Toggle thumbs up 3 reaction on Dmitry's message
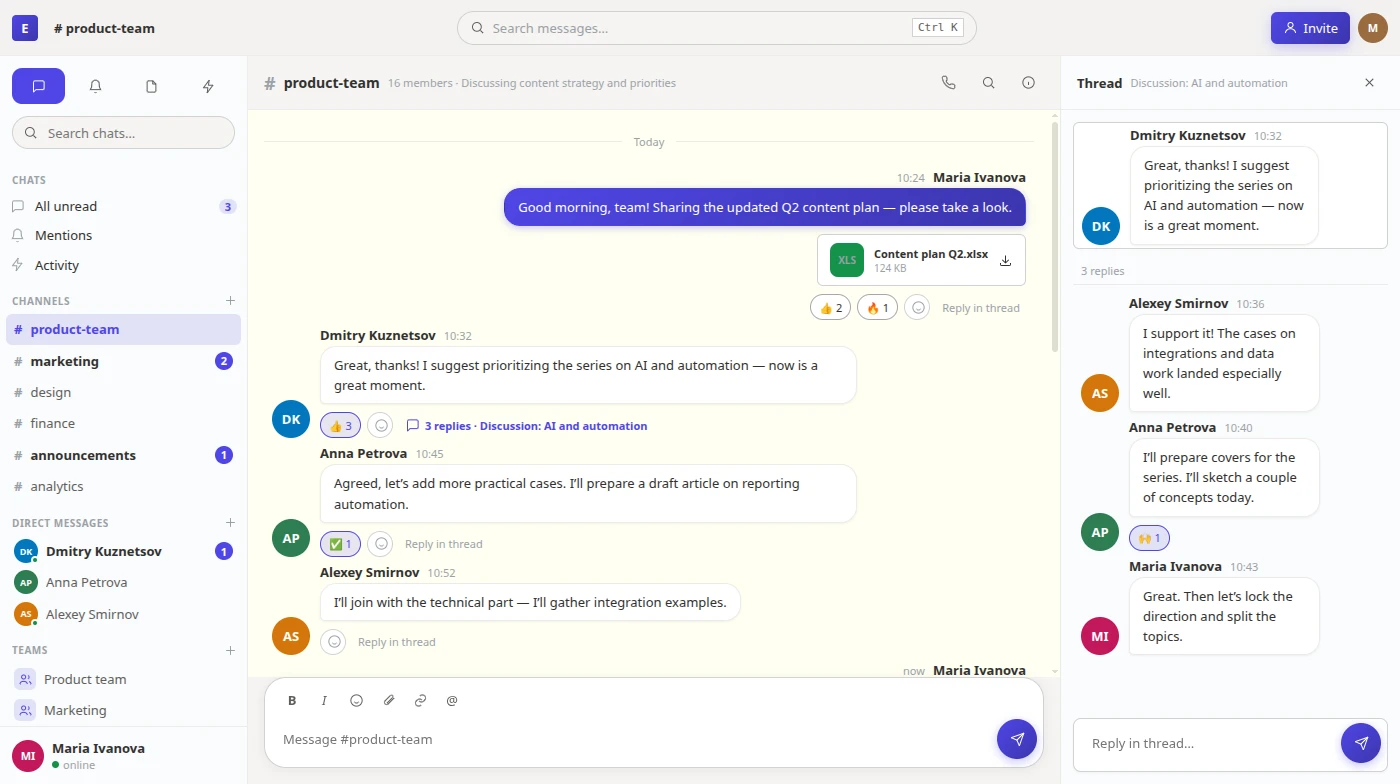 click(340, 426)
